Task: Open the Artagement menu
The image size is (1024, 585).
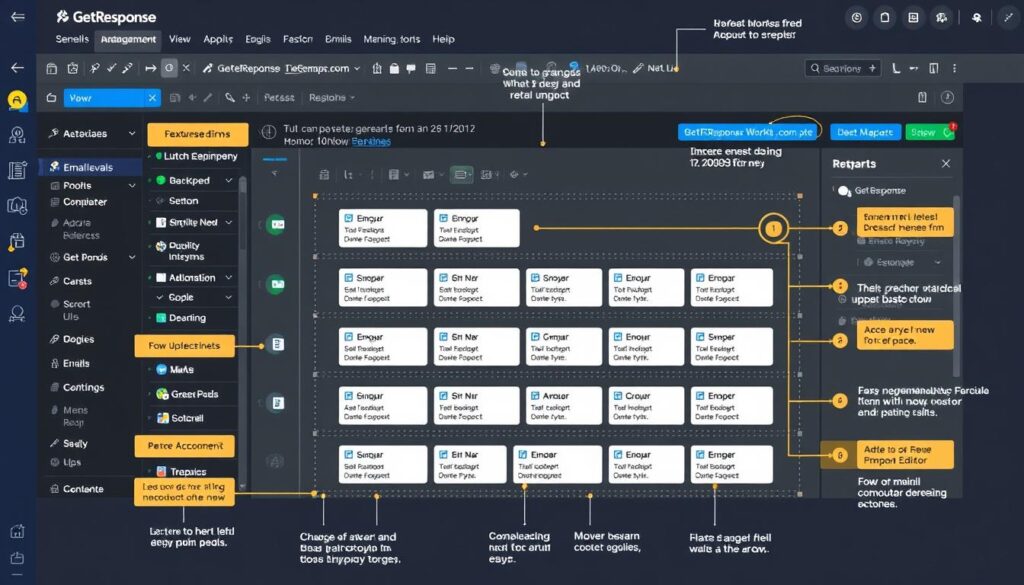Action: [128, 39]
